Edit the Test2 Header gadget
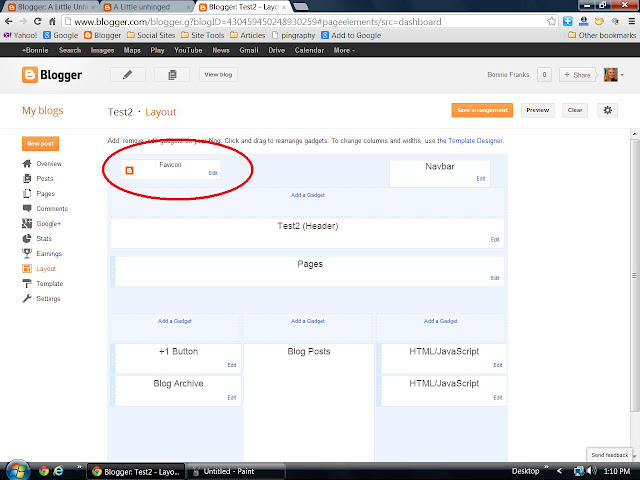Screen dimensions: 640x480 click(495, 240)
